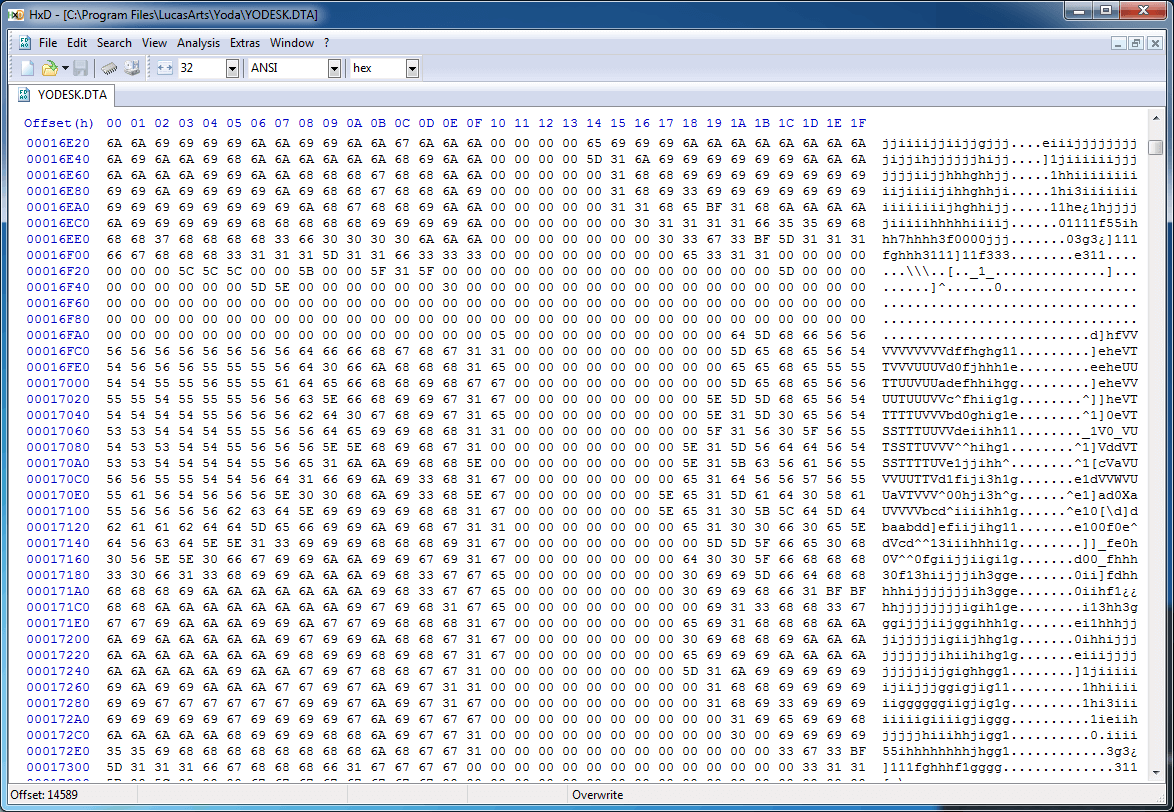Open the Analysis menu
Screen dimensions: 1174x812
click(x=198, y=43)
